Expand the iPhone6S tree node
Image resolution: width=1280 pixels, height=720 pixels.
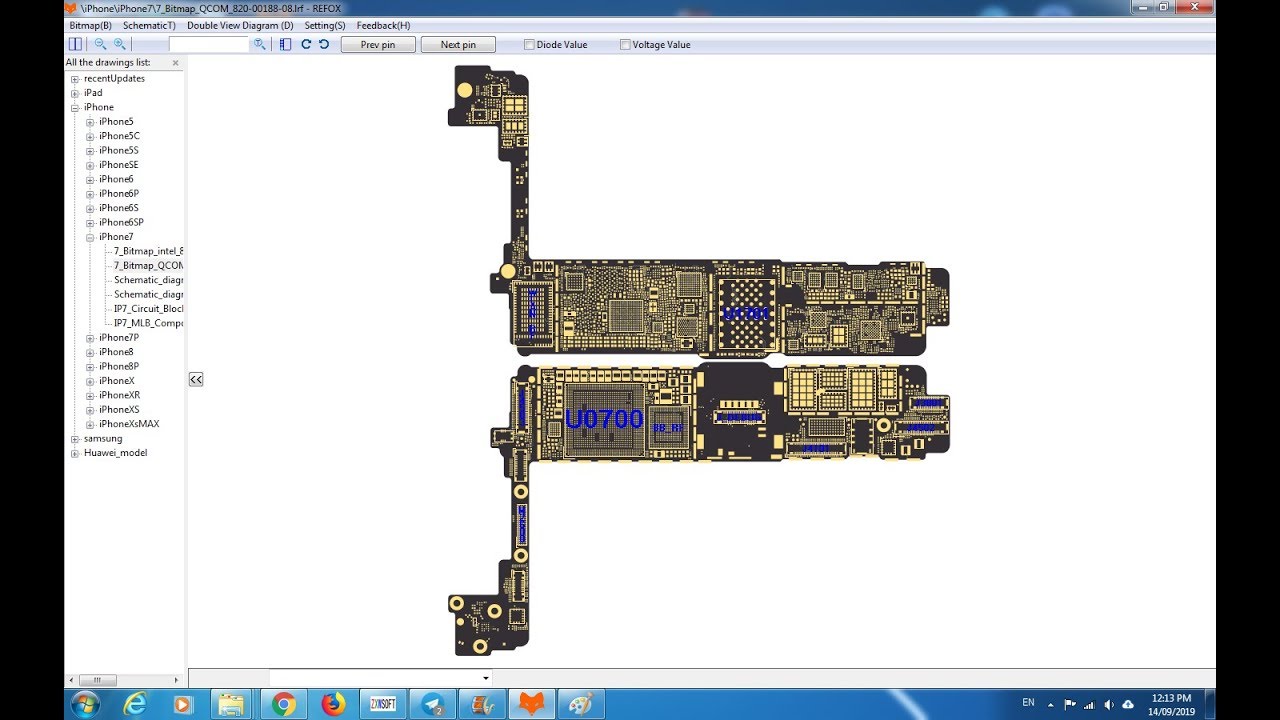click(90, 208)
